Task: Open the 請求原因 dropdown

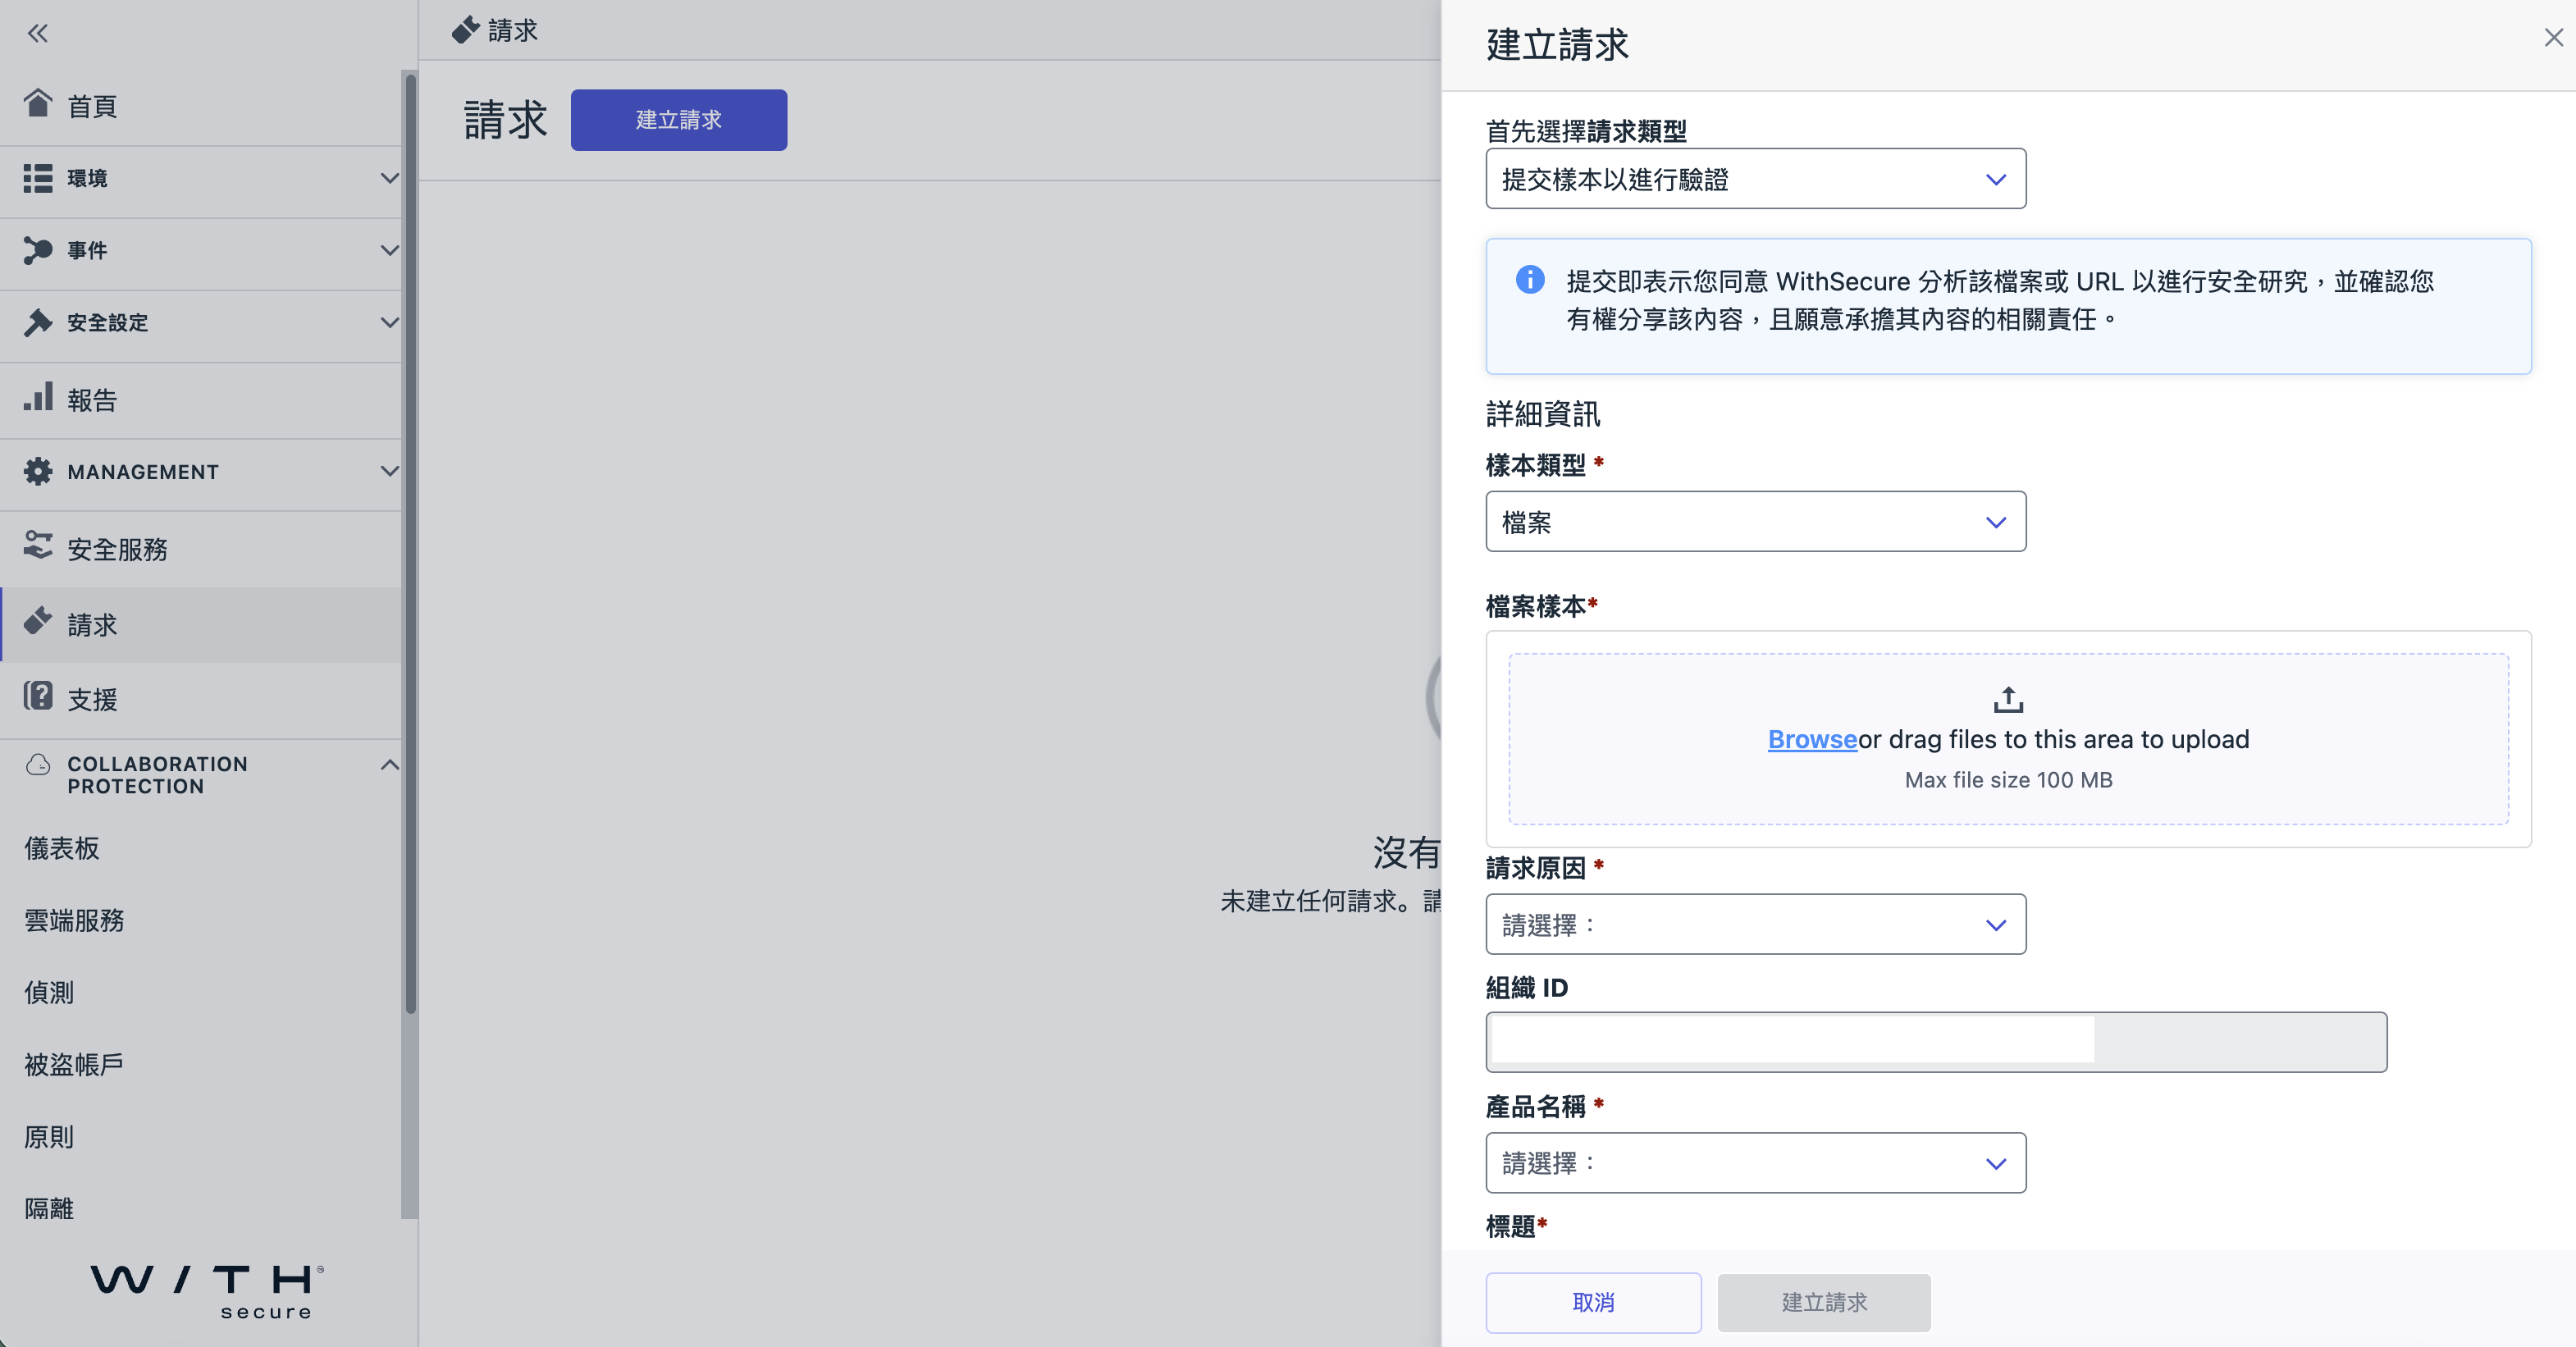Action: pos(1755,924)
